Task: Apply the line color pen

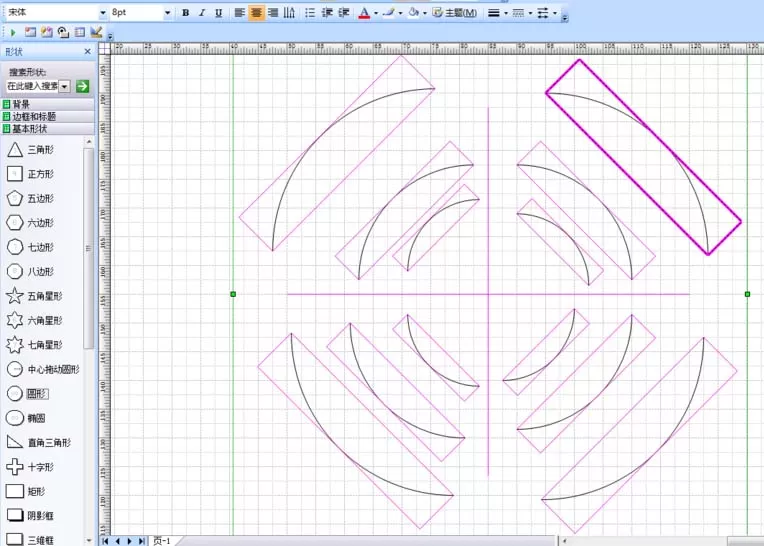Action: 388,13
